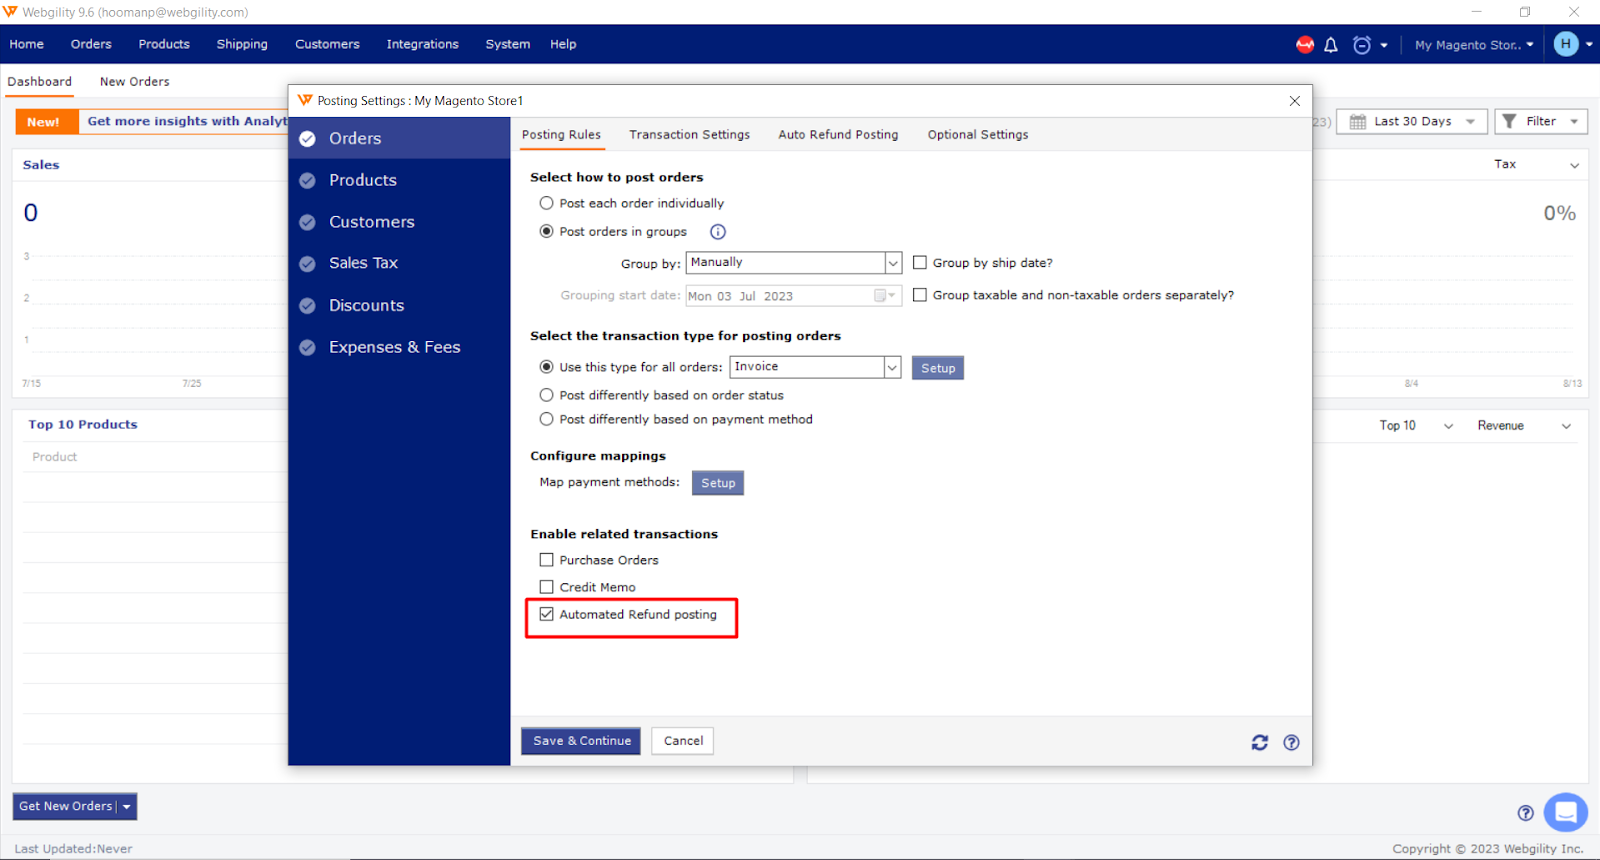The image size is (1600, 860).
Task: Click Webgility logo in Posting Settings title
Action: tap(305, 101)
